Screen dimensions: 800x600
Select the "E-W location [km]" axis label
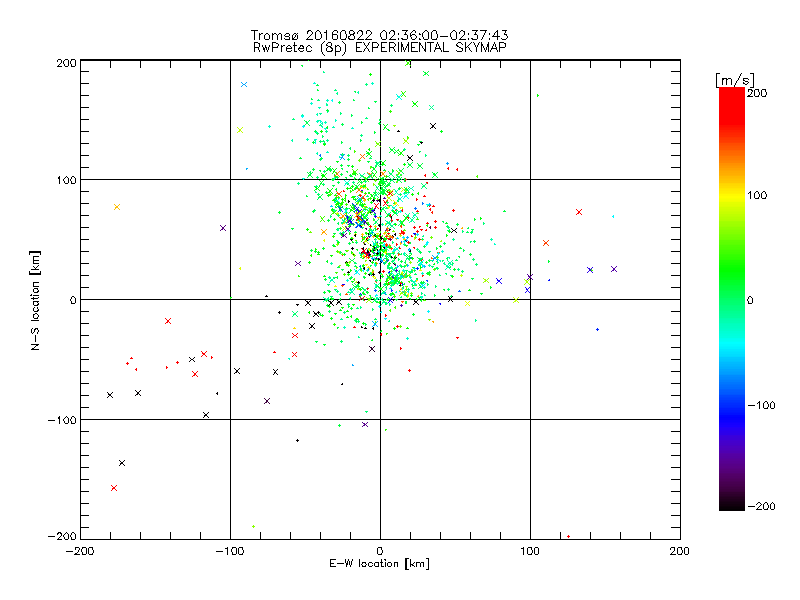pos(380,564)
